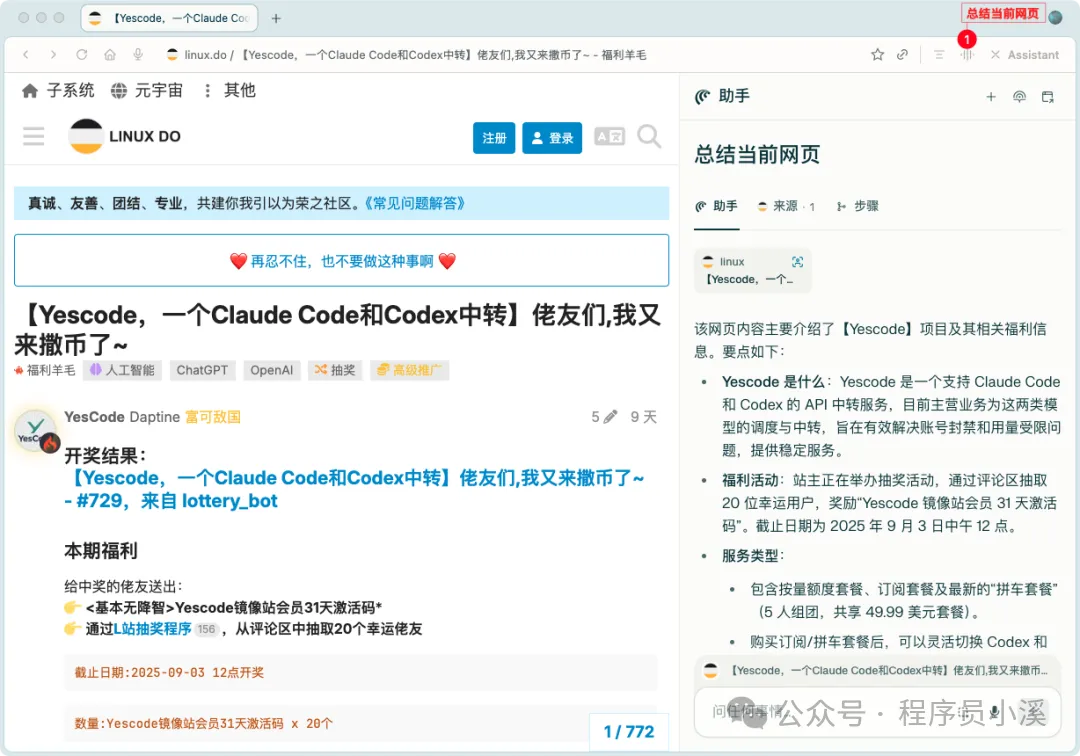1080x756 pixels.
Task: Go forward using the browser forward arrow
Action: pos(53,54)
